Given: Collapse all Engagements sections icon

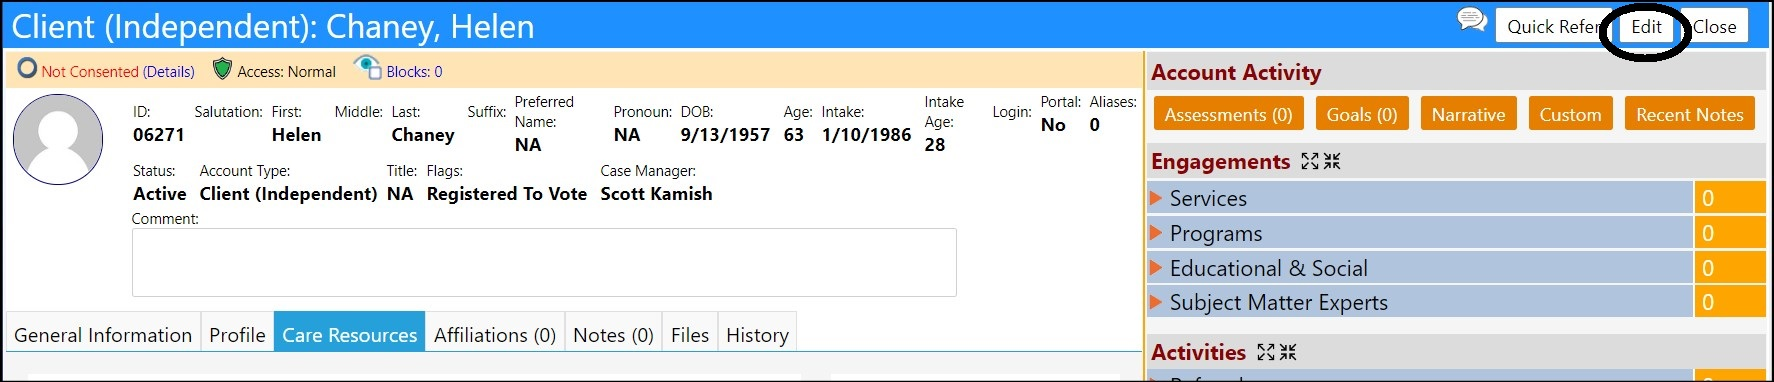Looking at the screenshot, I should click(1332, 161).
